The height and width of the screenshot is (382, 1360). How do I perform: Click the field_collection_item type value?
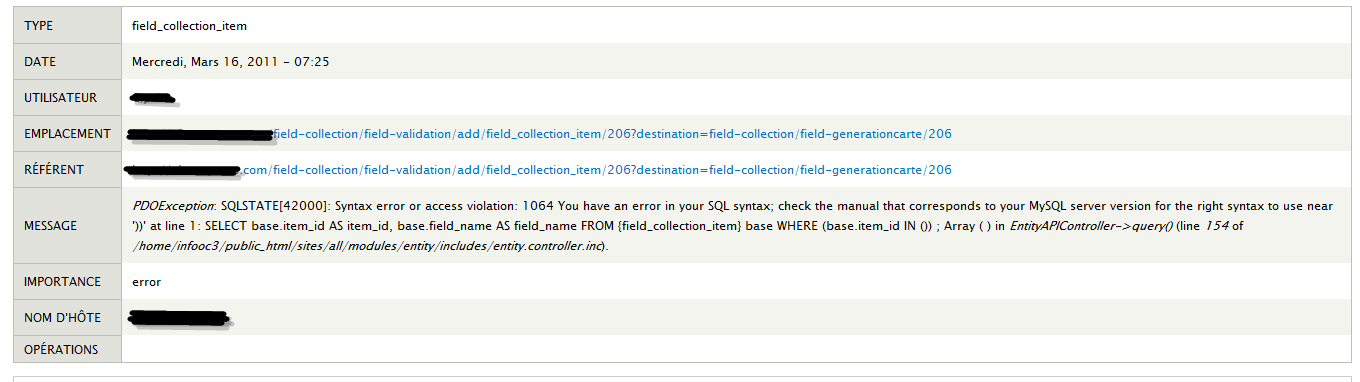[189, 26]
